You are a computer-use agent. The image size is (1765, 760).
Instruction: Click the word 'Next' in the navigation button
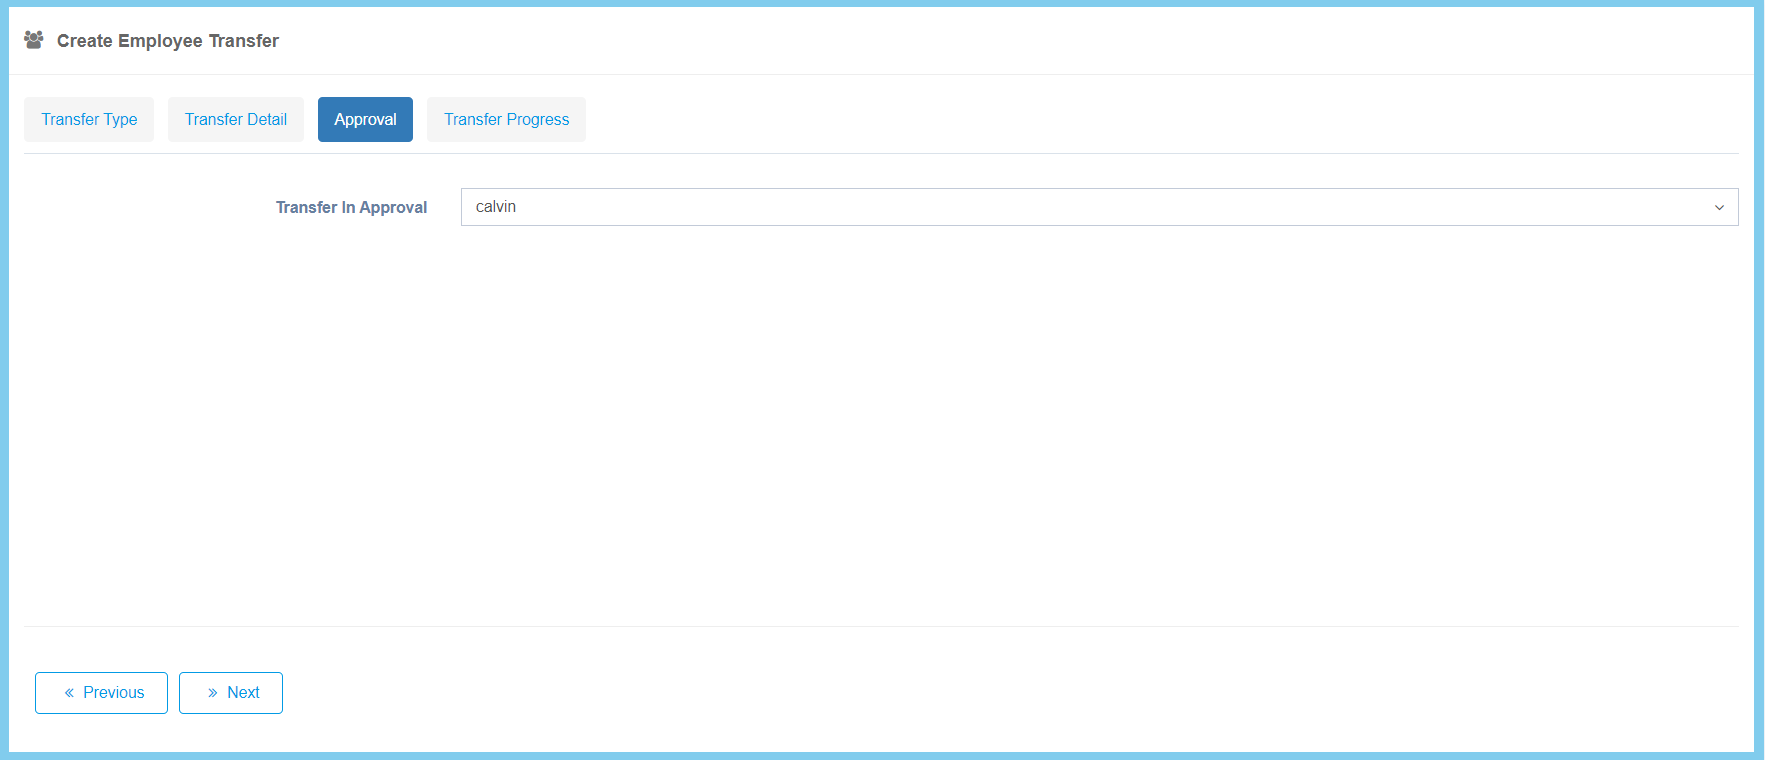[243, 693]
